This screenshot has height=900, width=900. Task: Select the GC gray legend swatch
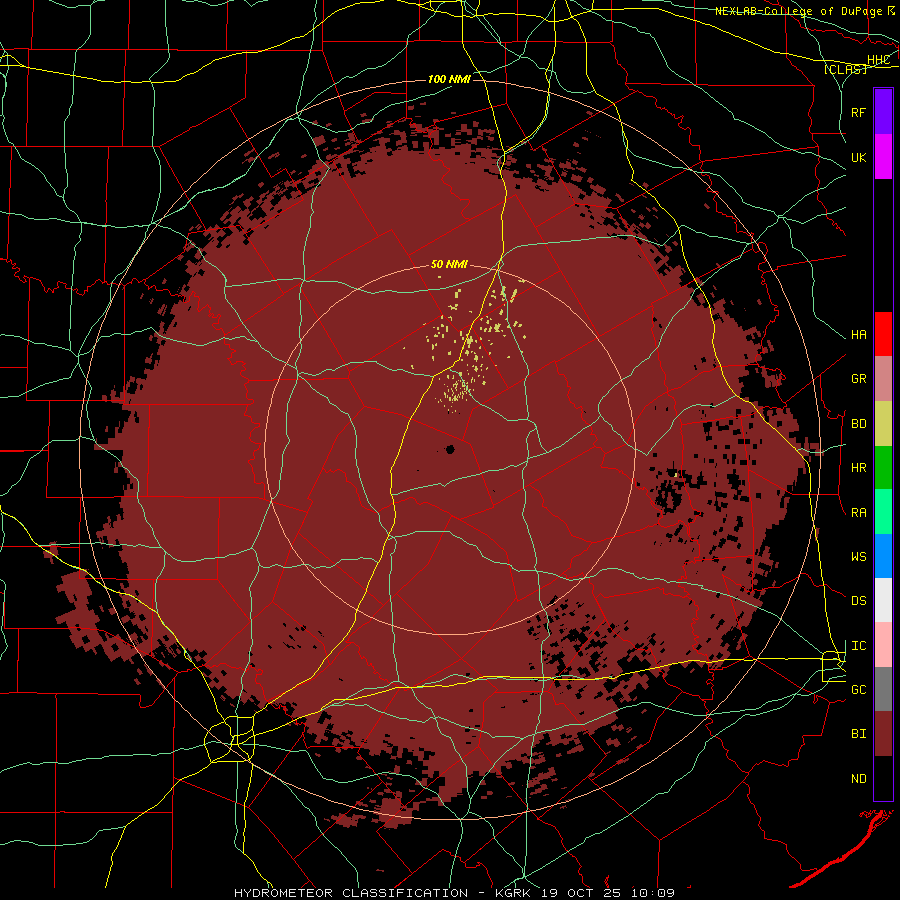coord(883,689)
